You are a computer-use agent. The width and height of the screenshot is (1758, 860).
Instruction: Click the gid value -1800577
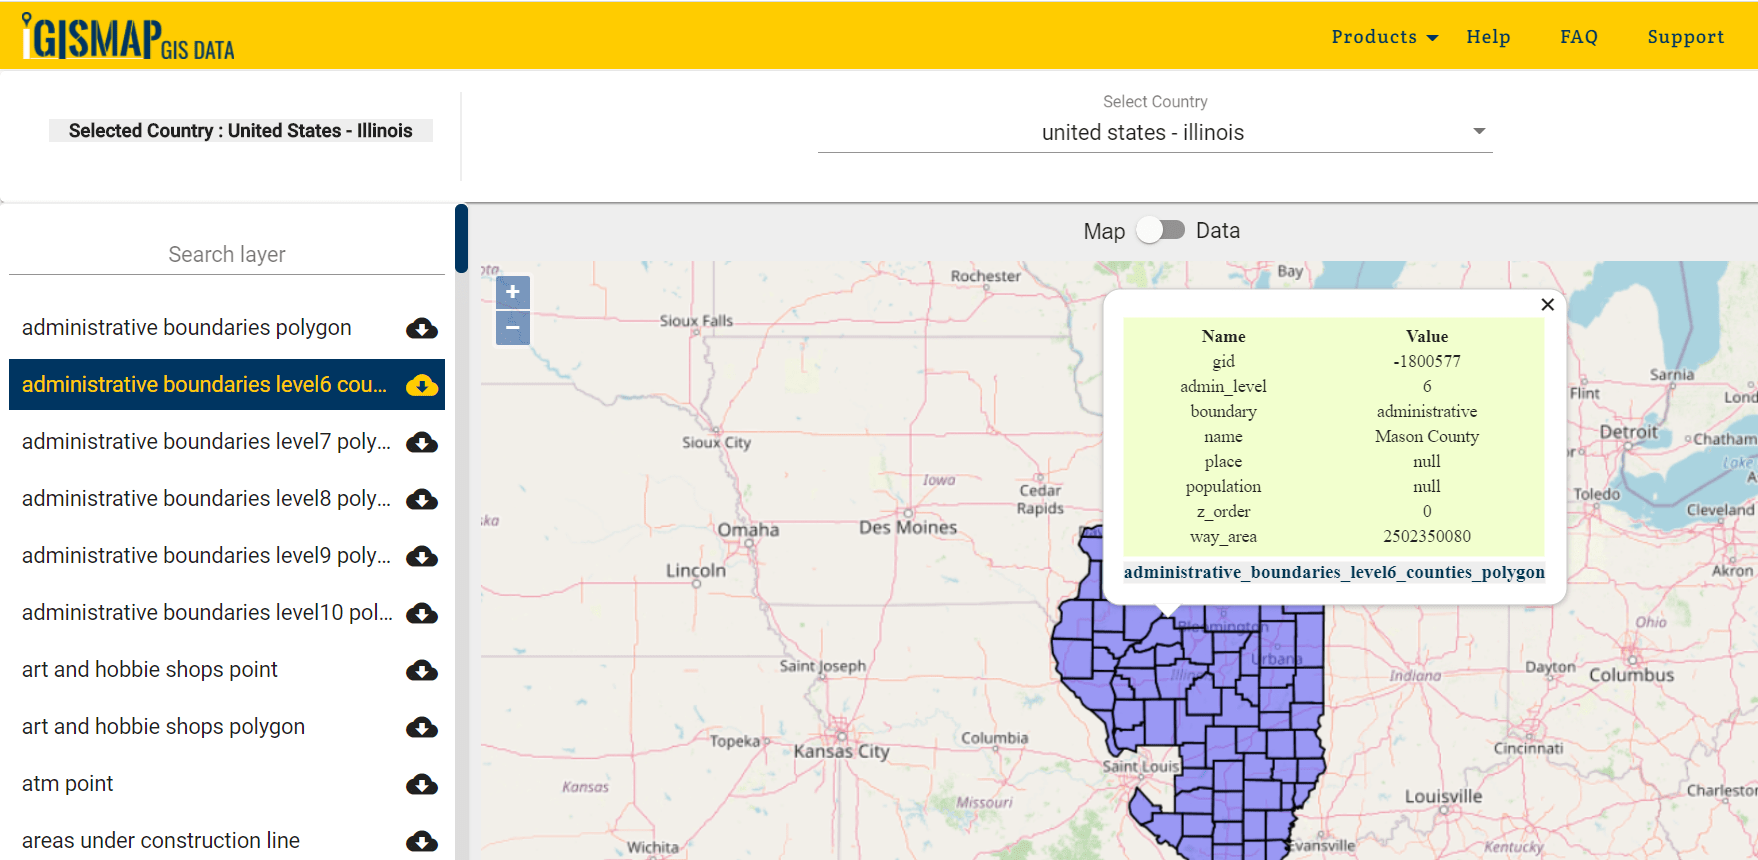pos(1427,362)
